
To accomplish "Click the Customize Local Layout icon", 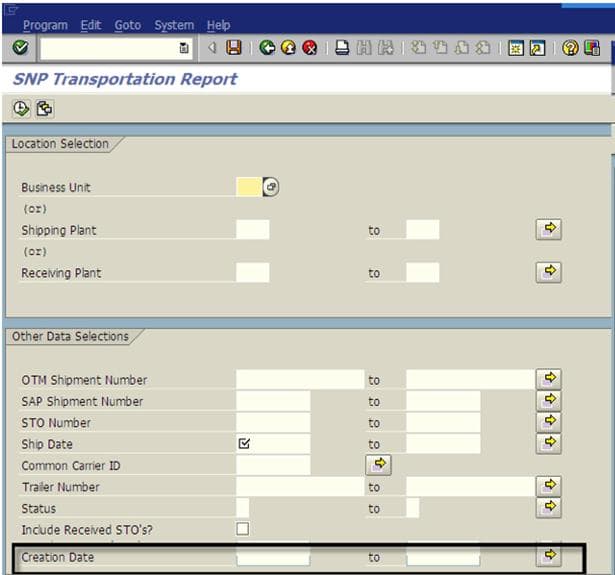I will coord(591,48).
